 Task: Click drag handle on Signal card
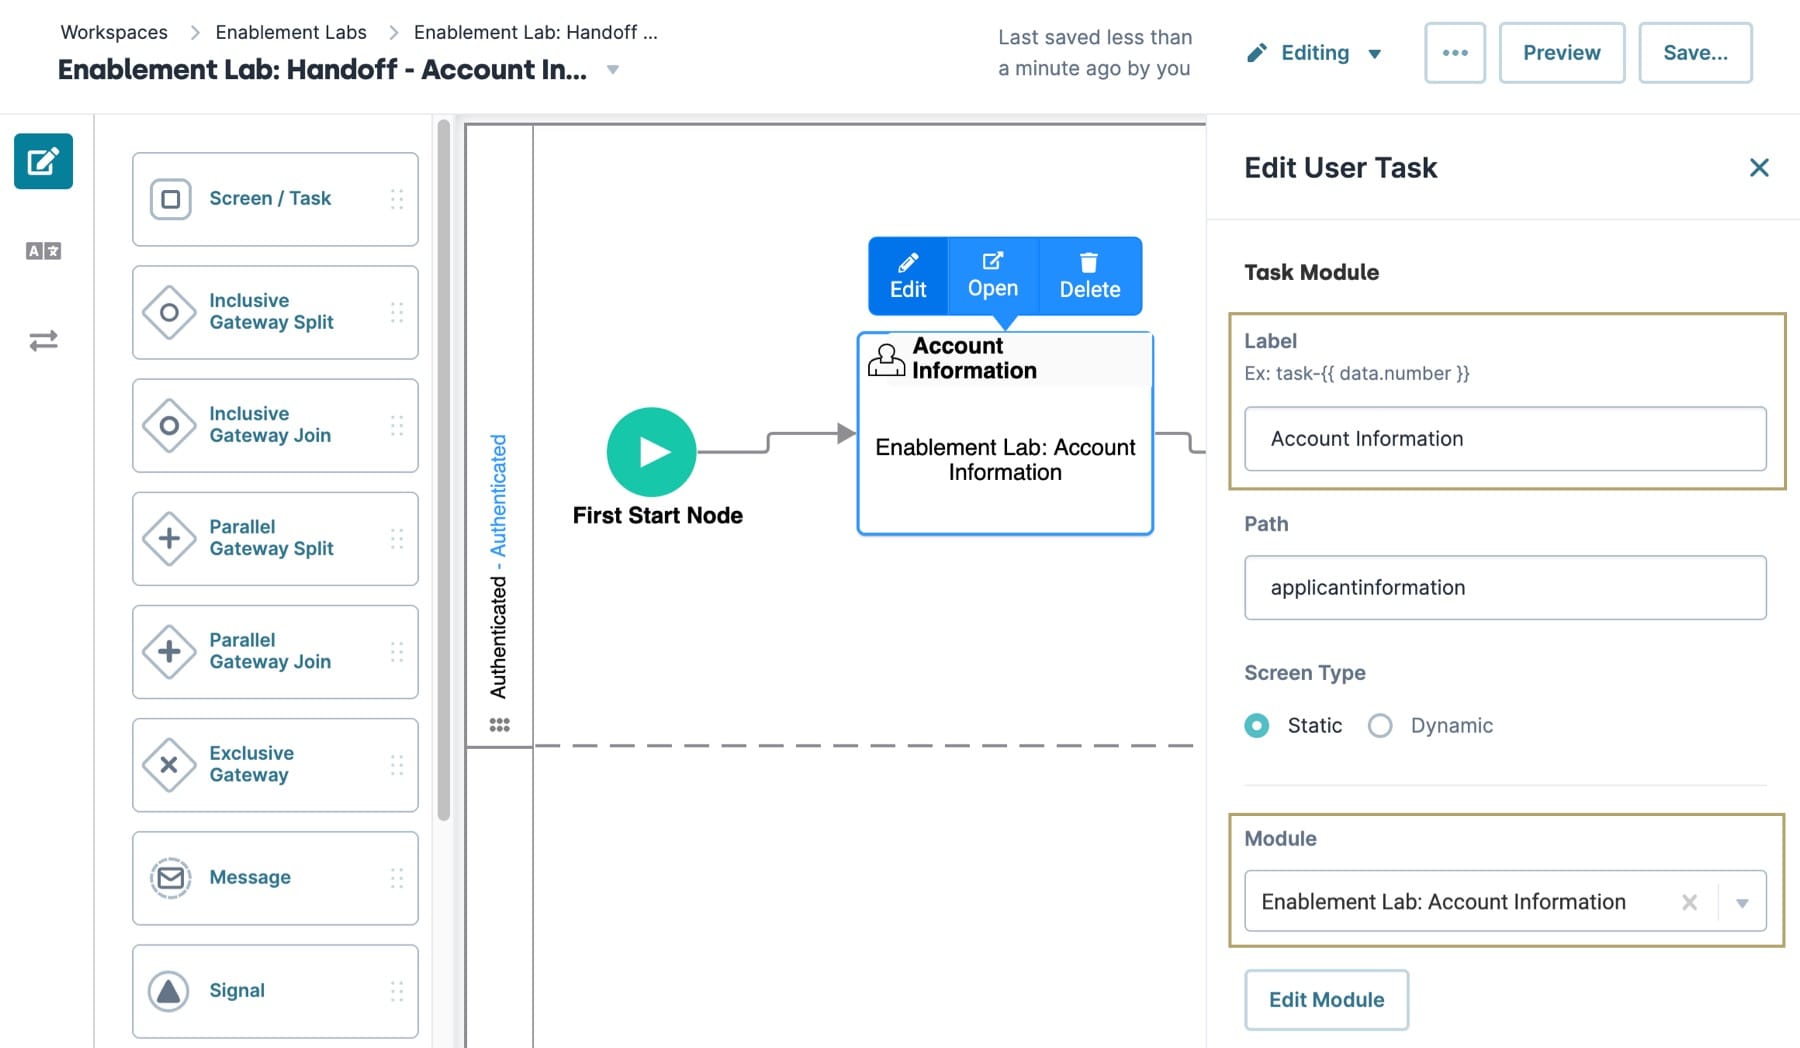pos(397,991)
